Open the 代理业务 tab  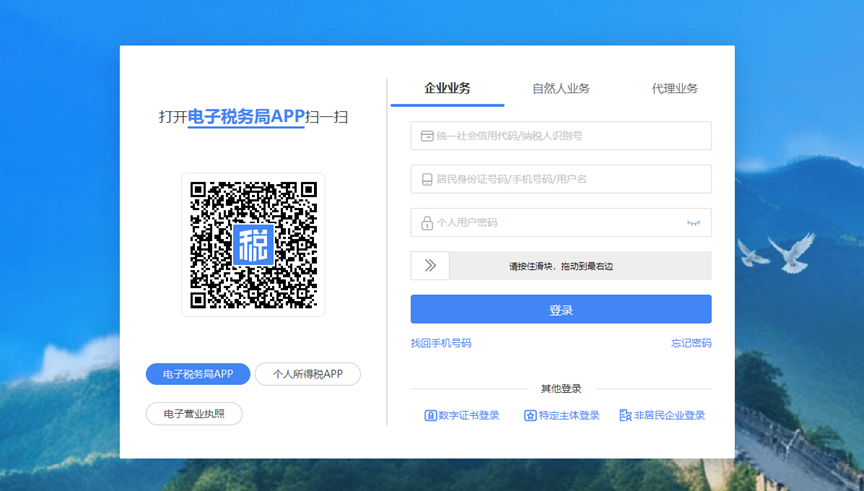(x=675, y=88)
